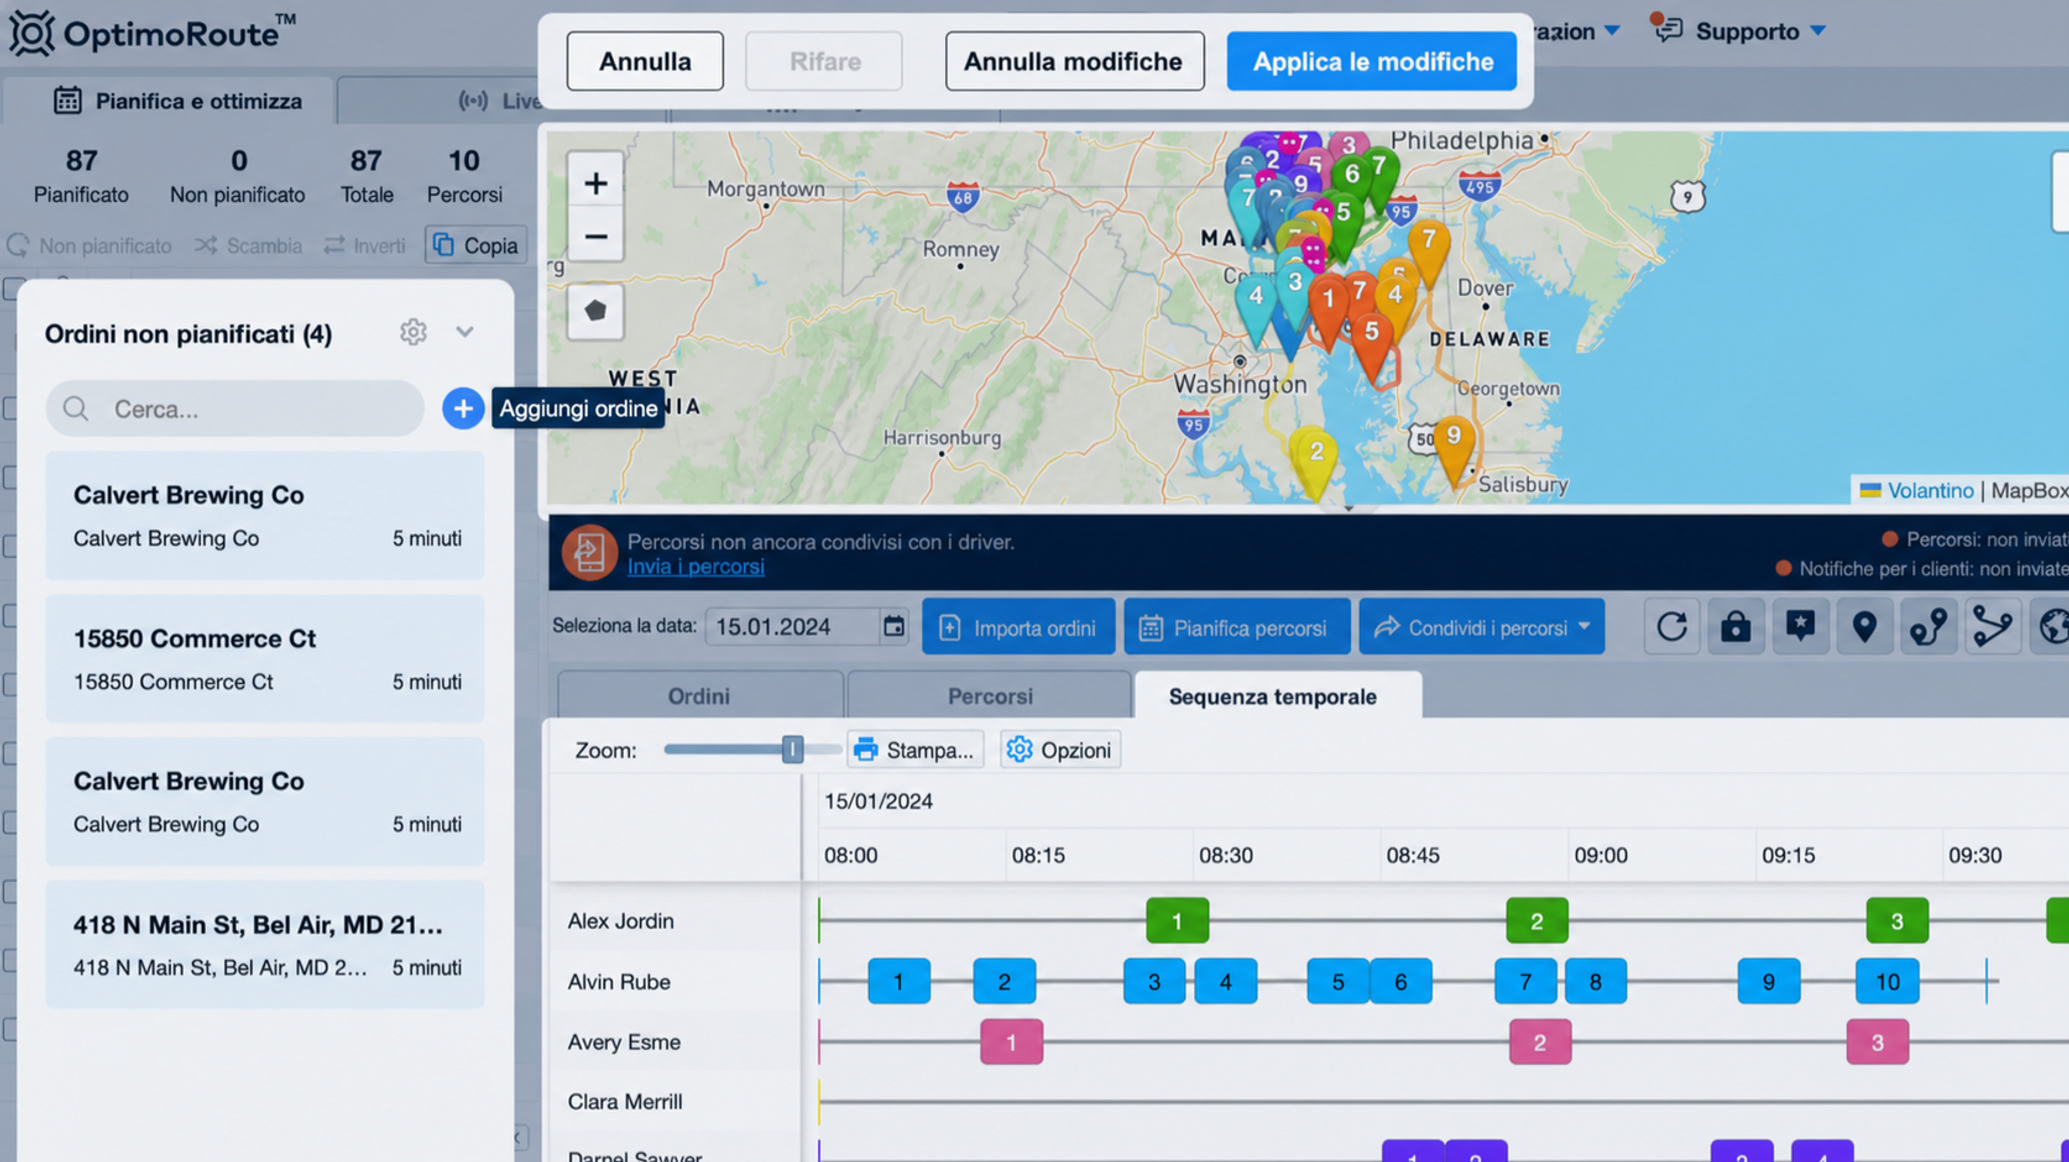Select stop 7 on Alvin Rube's timeline
This screenshot has width=2069, height=1162.
coord(1525,982)
